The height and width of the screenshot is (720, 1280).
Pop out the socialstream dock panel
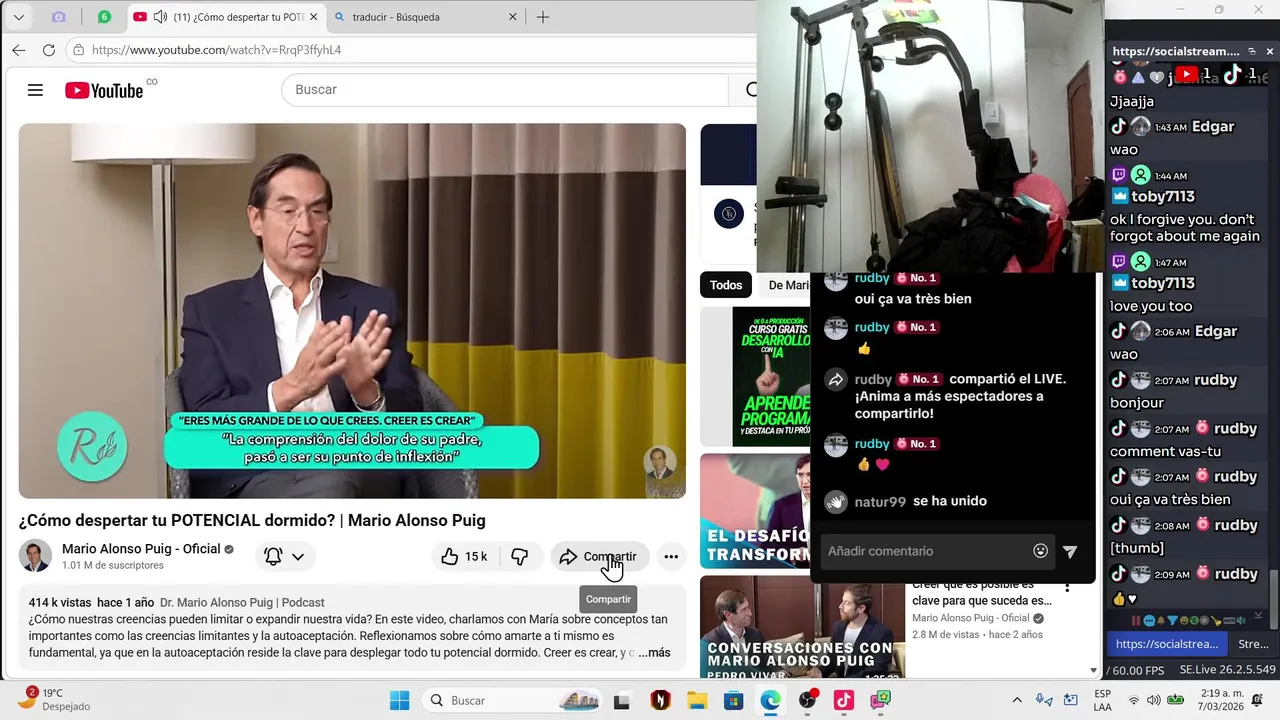[1251, 51]
